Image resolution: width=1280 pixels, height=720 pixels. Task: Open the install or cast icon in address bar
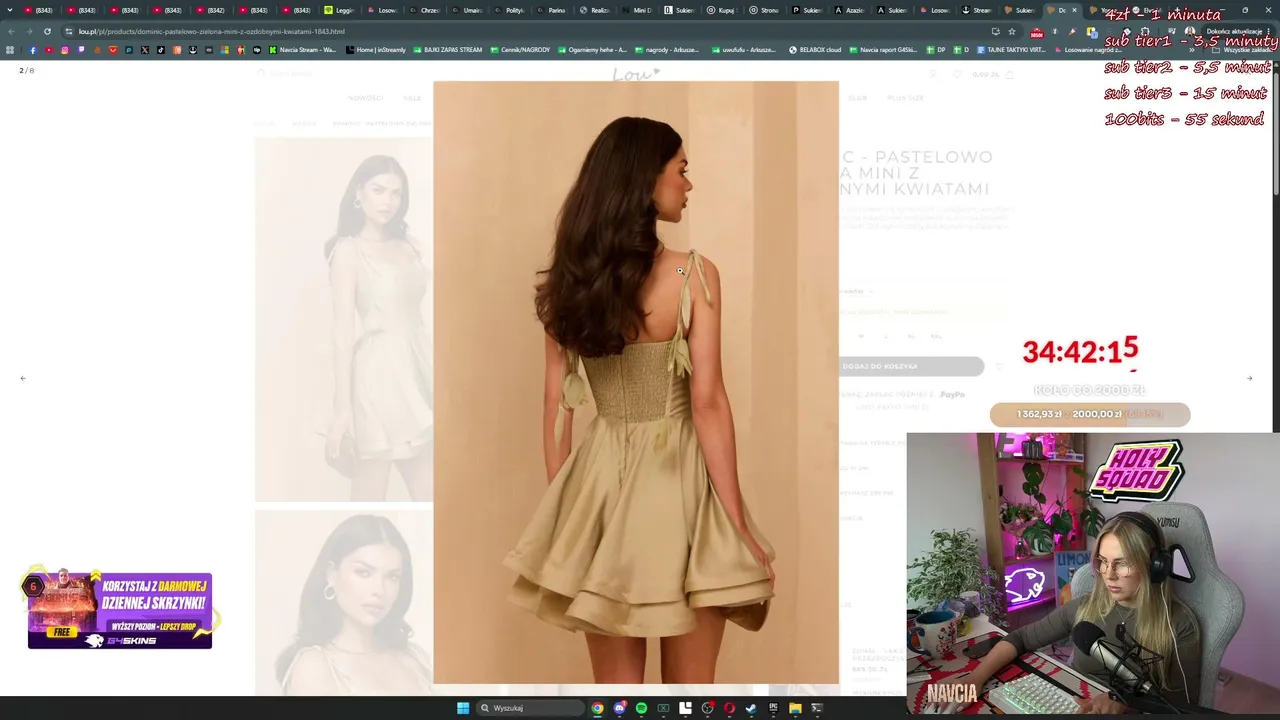click(995, 31)
